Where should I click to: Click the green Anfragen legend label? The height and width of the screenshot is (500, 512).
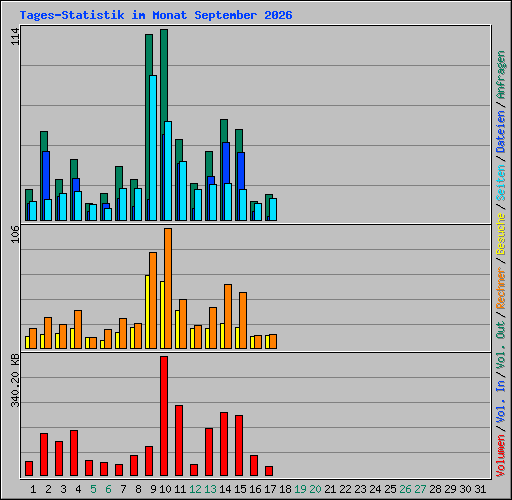[500, 74]
